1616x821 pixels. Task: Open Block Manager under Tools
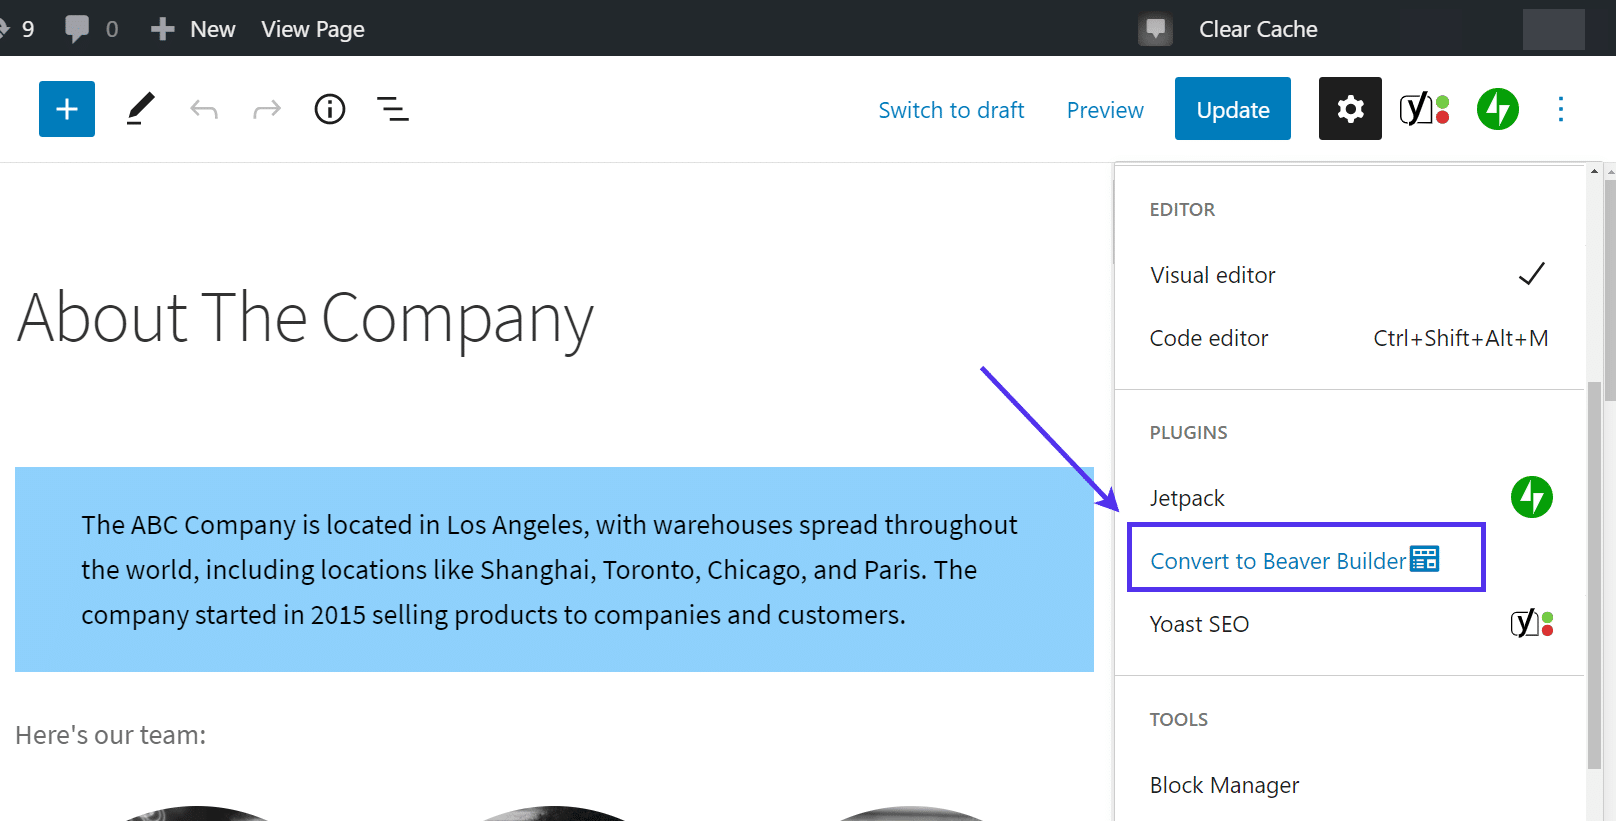(x=1225, y=785)
